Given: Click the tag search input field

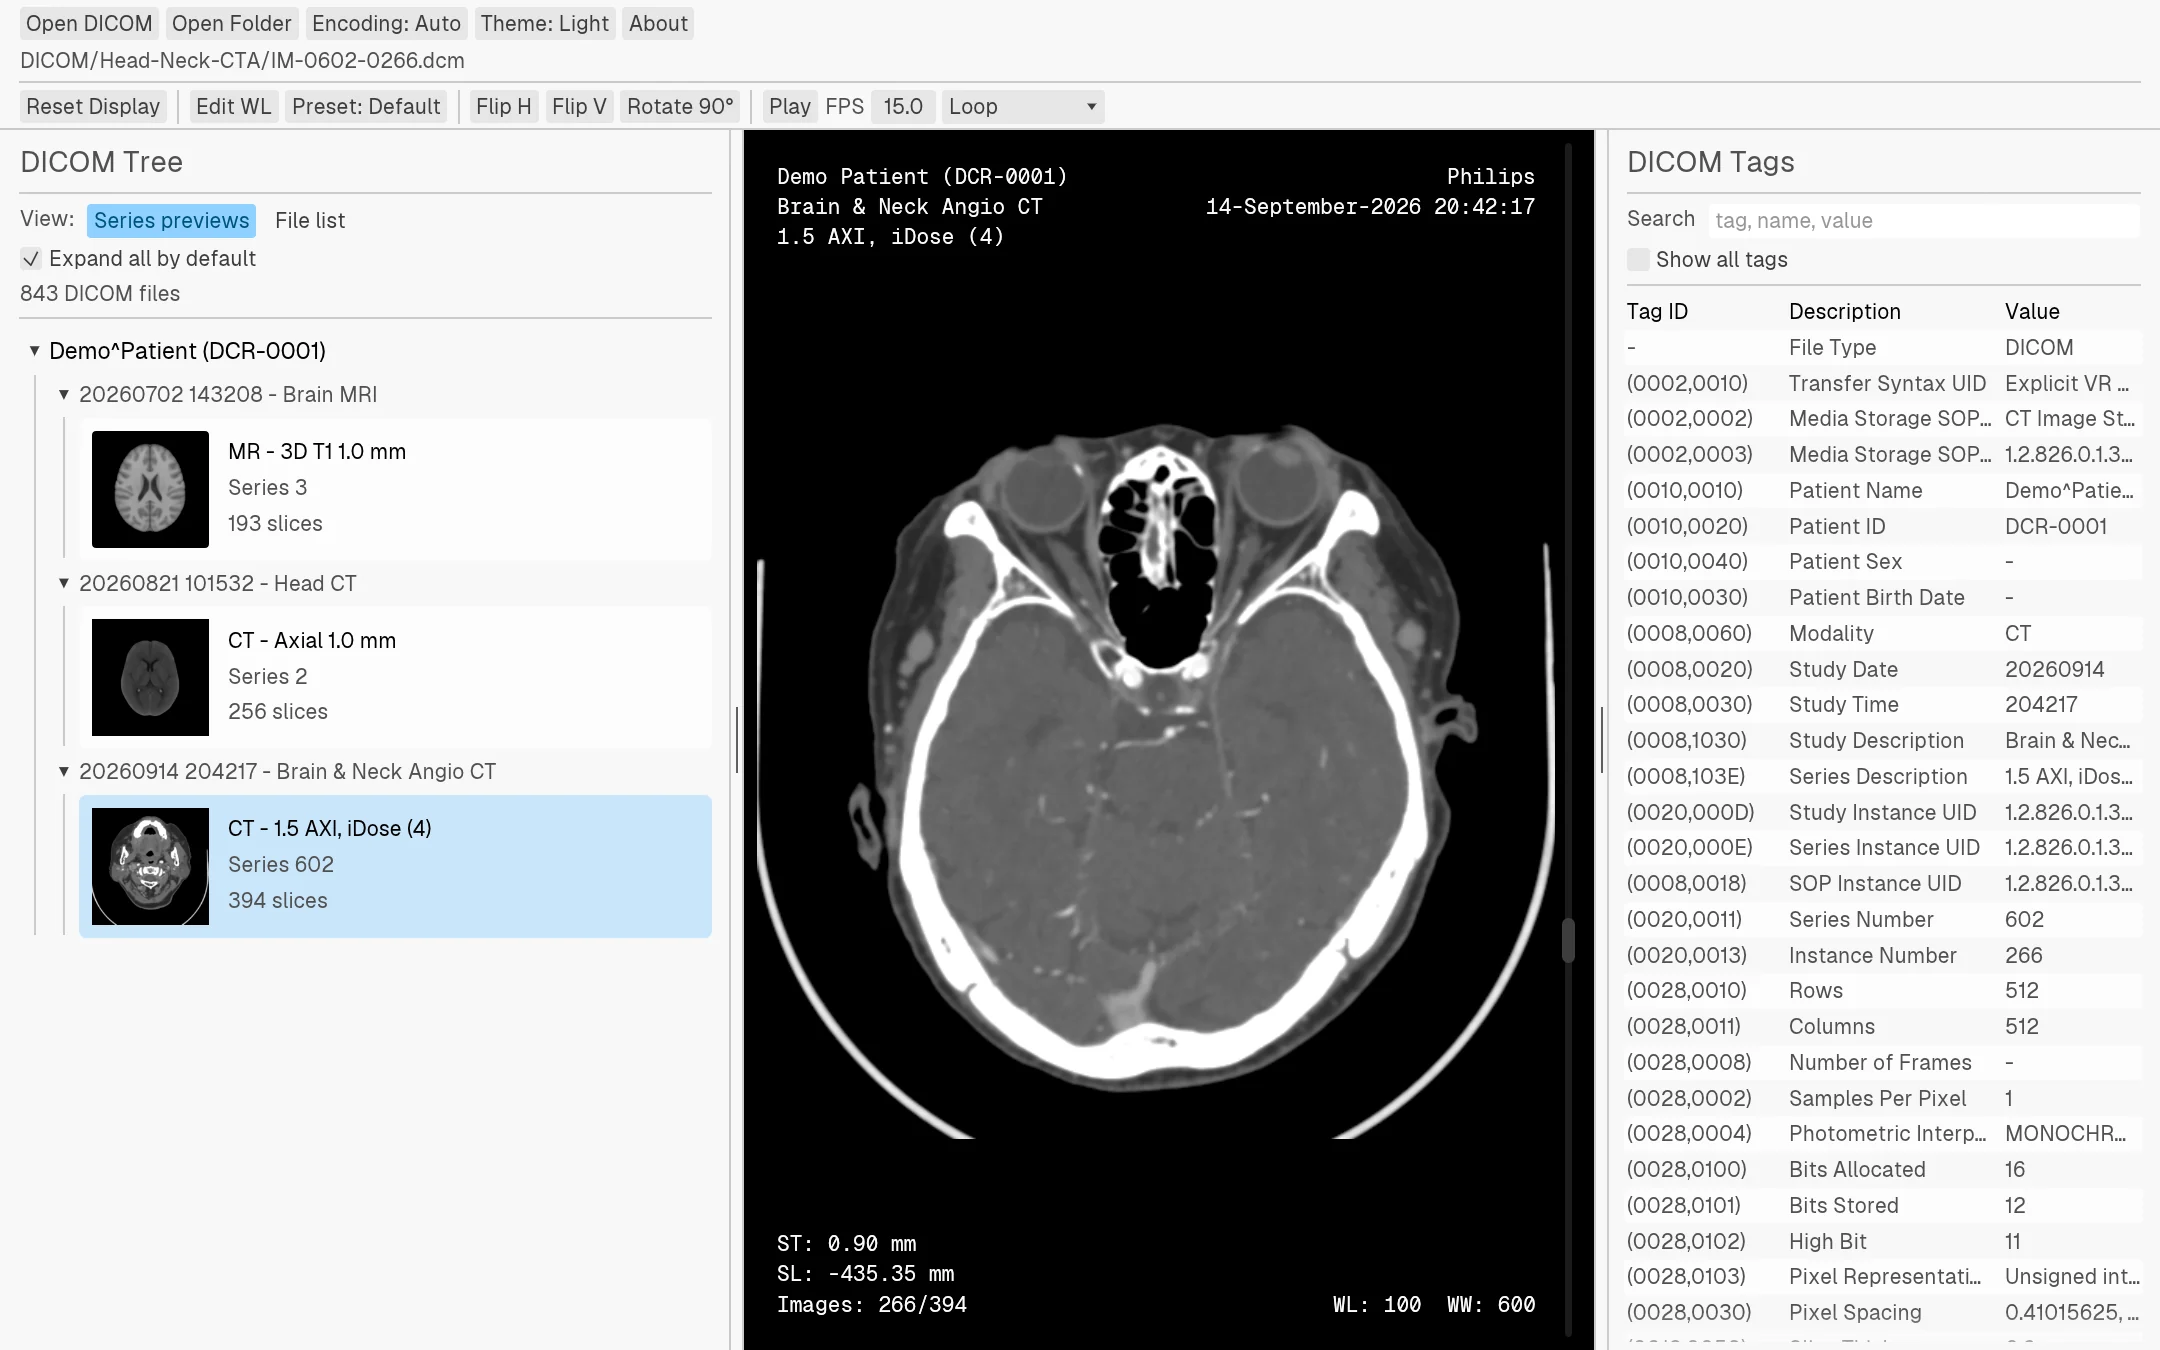Looking at the screenshot, I should click(1923, 220).
